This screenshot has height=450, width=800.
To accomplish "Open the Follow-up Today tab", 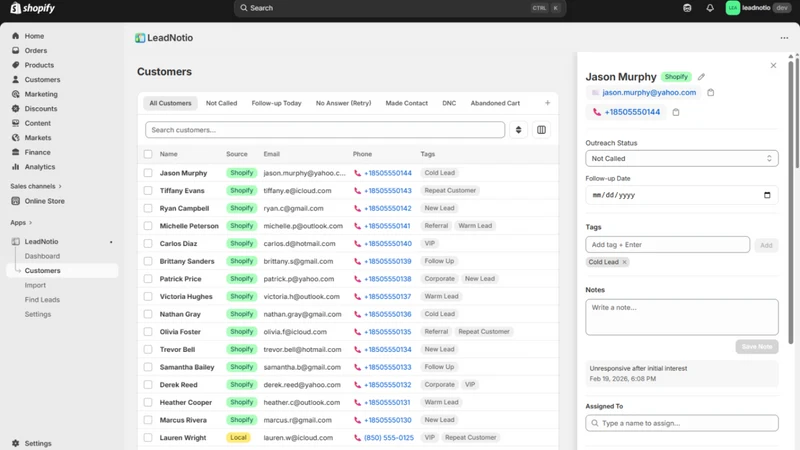I will click(276, 103).
